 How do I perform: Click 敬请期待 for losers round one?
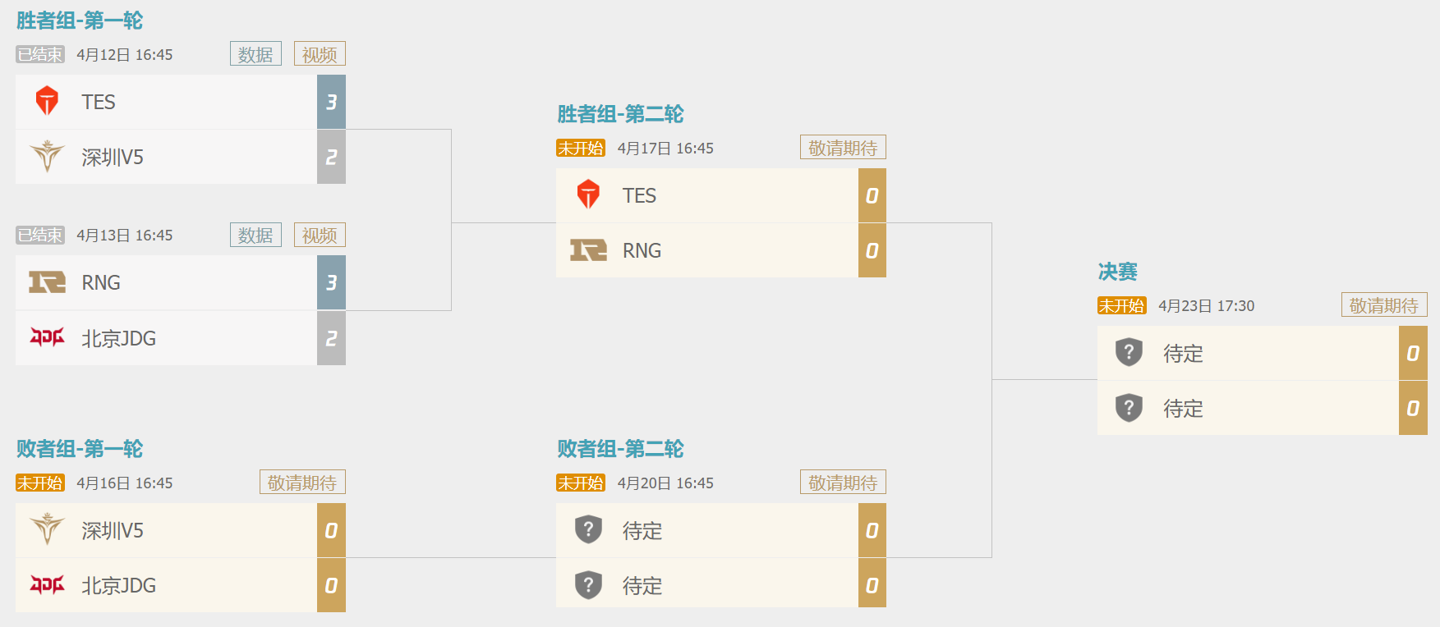[x=303, y=482]
